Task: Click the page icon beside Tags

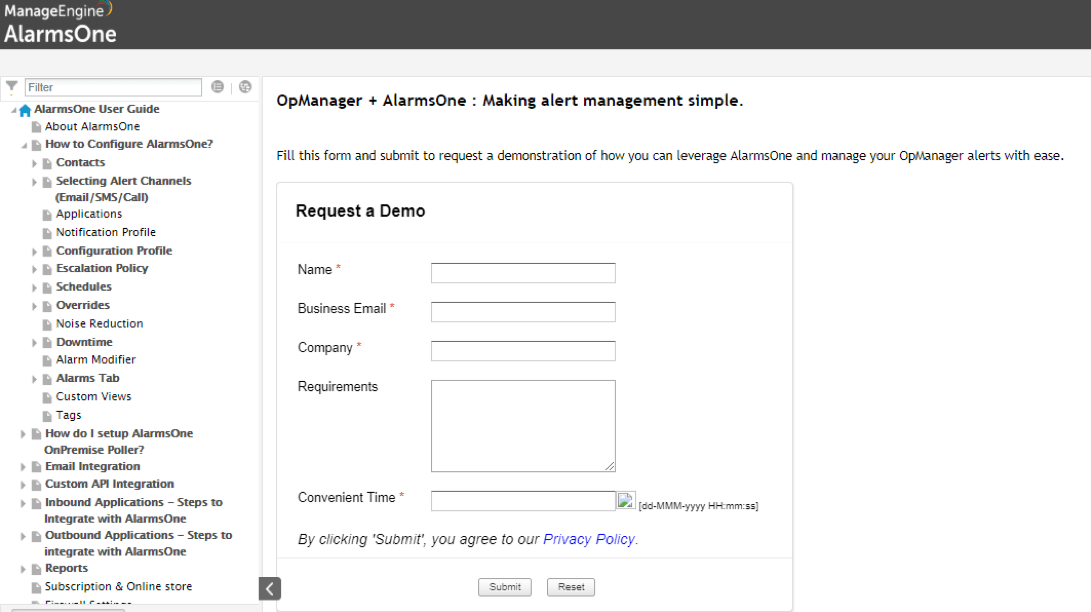Action: coord(47,416)
